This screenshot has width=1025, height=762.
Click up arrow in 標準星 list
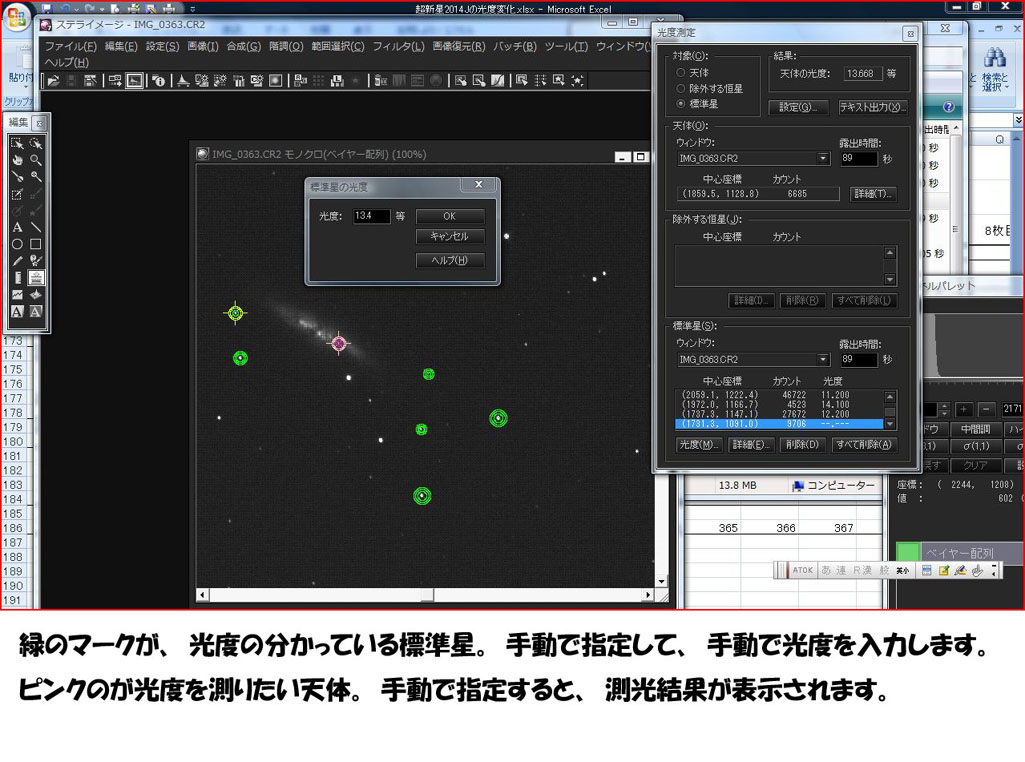click(x=890, y=397)
